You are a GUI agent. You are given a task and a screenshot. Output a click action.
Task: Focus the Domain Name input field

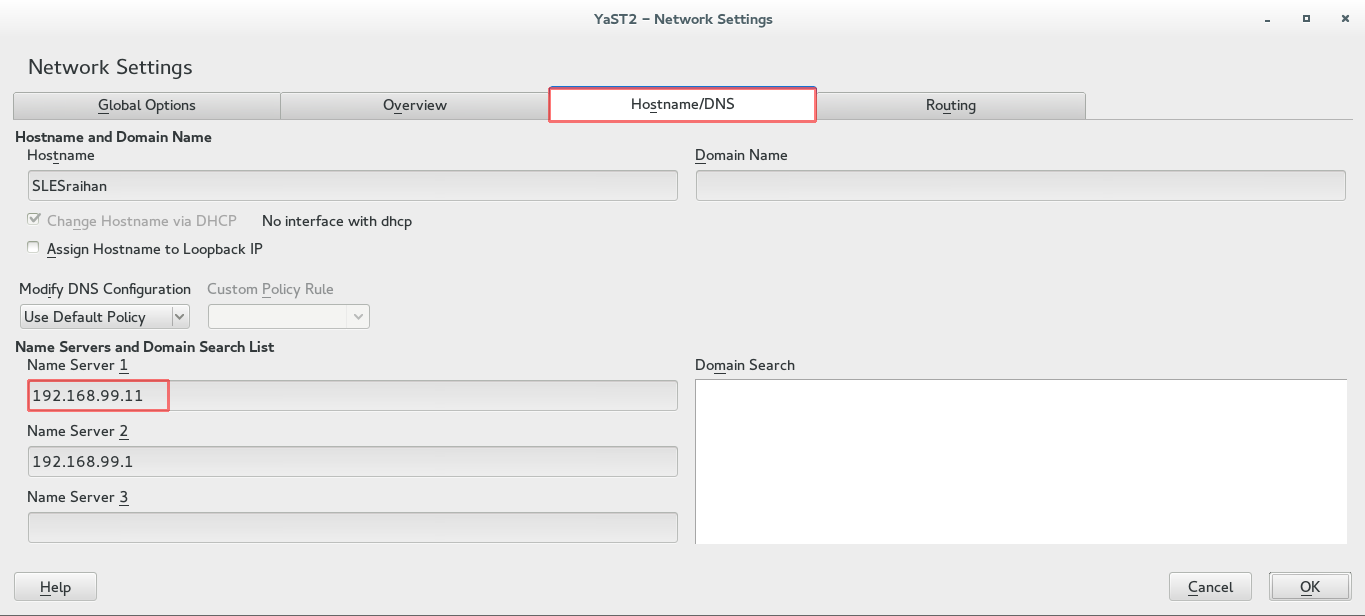click(x=1021, y=185)
